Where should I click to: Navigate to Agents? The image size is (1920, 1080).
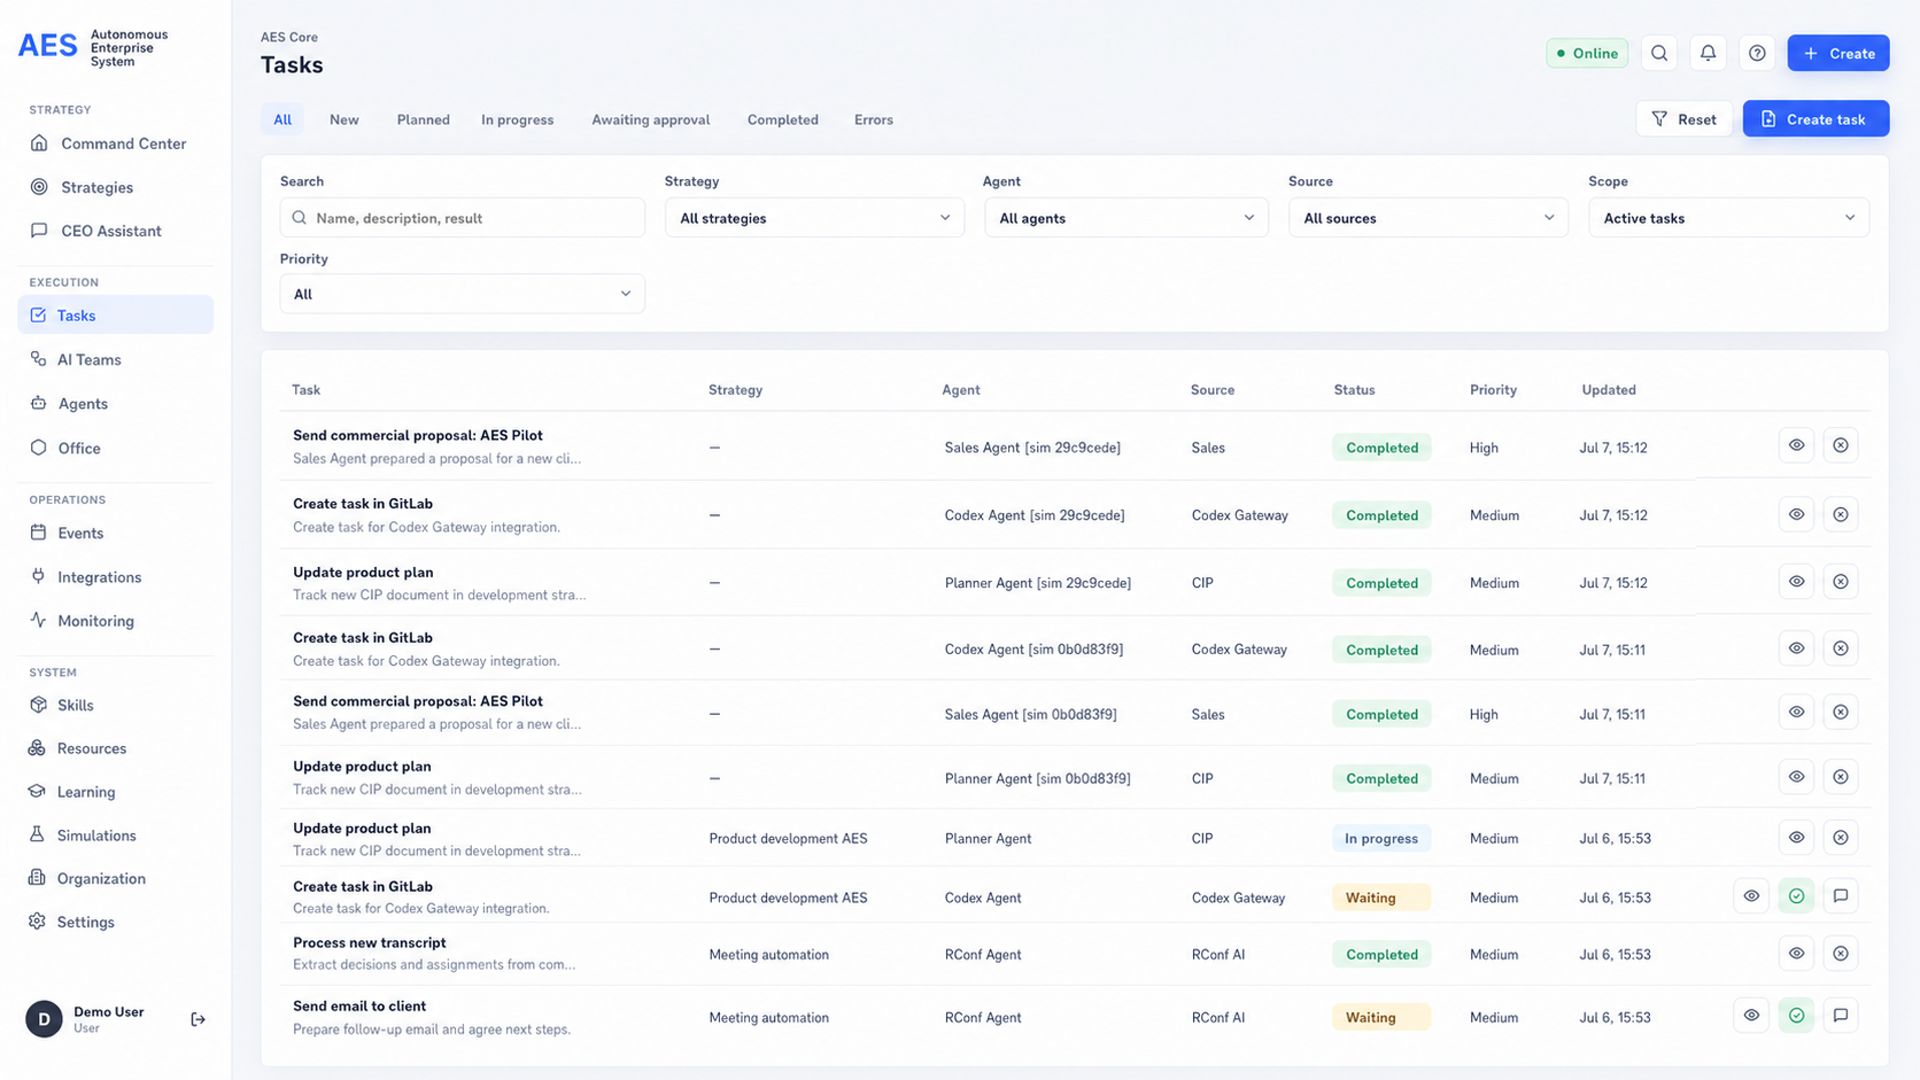click(x=115, y=403)
